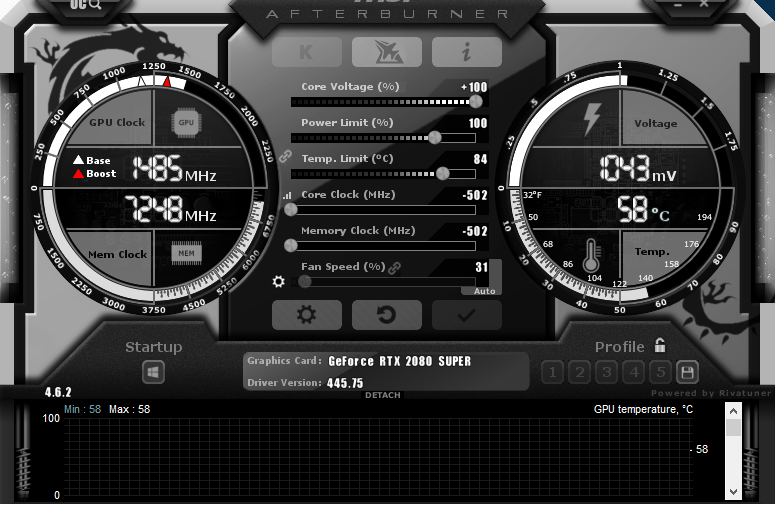This screenshot has height=505, width=776.
Task: Open the Kombustor stress test button
Action: [x=307, y=52]
